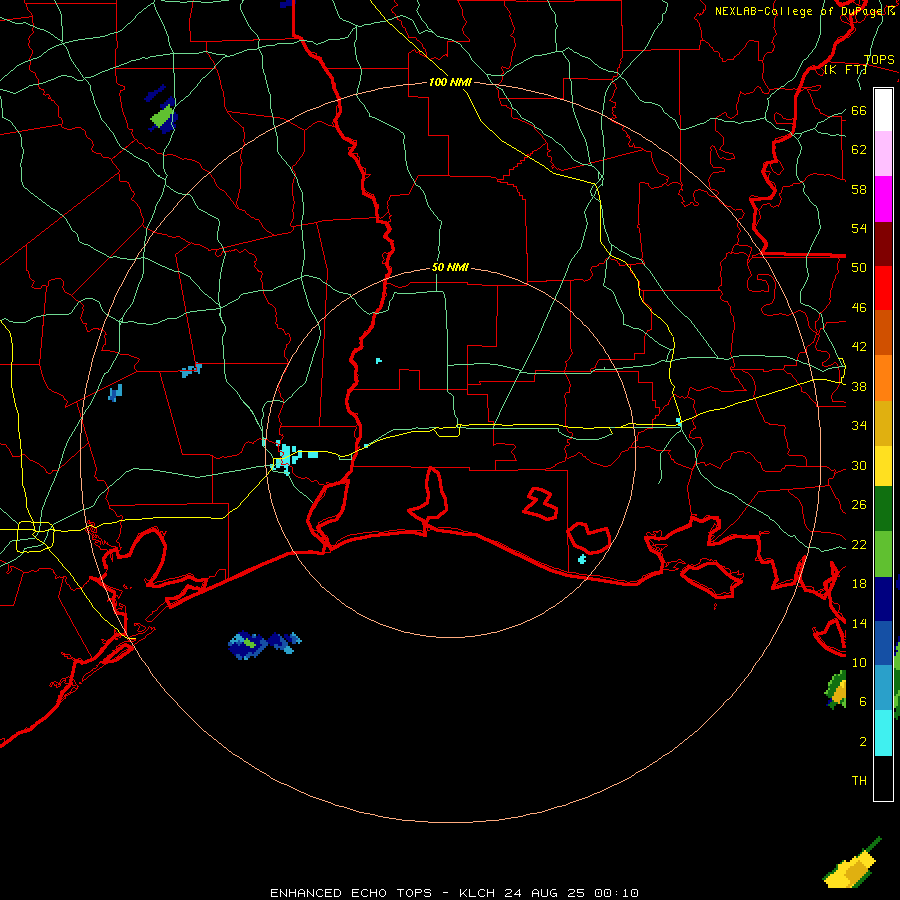Click the bright red legend swatch

[x=883, y=288]
